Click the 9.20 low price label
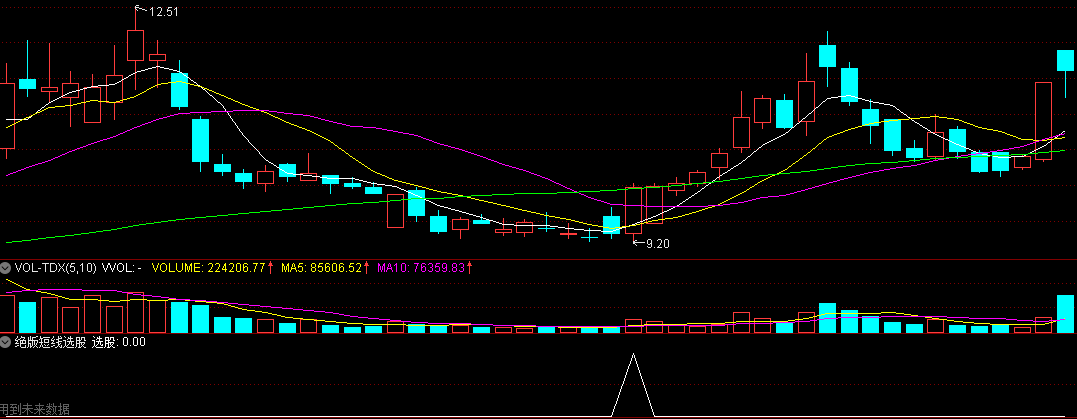The width and height of the screenshot is (1077, 419). [x=657, y=243]
